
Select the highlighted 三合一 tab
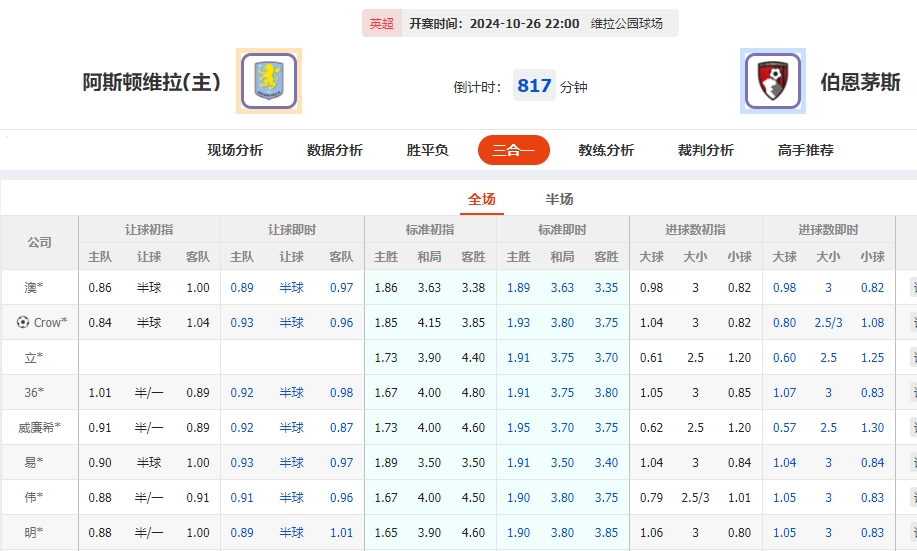[x=513, y=150]
